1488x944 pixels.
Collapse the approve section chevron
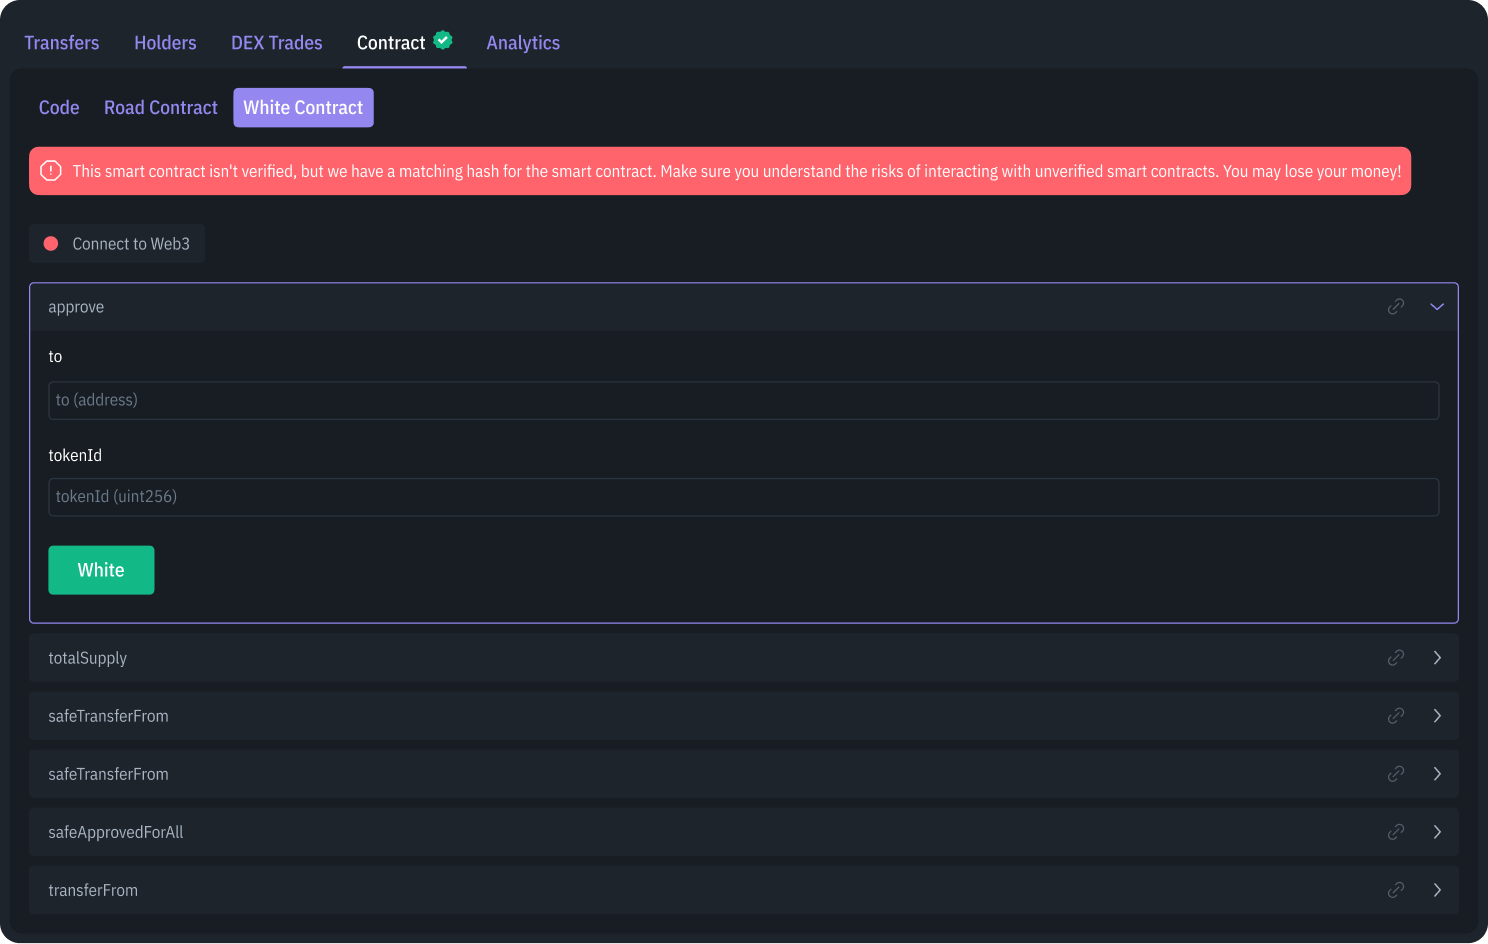tap(1437, 307)
